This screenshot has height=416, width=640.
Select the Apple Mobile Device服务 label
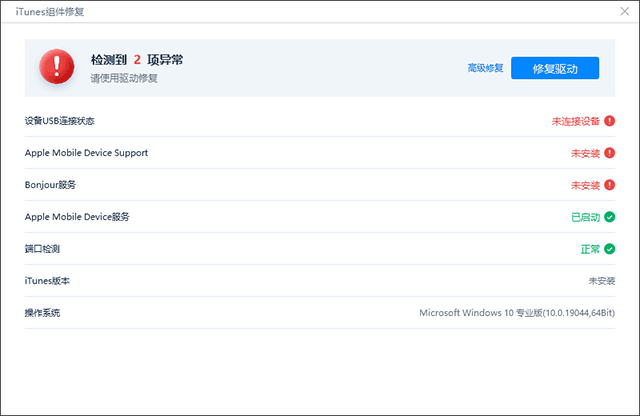(x=77, y=217)
